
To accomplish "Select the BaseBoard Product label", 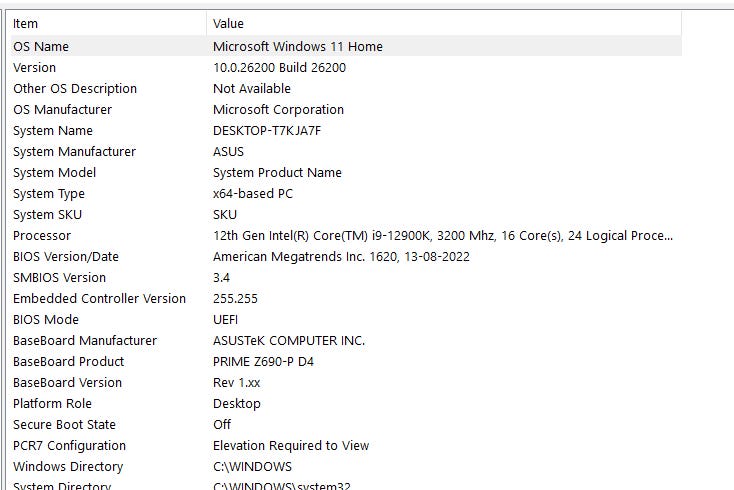I will tap(69, 362).
